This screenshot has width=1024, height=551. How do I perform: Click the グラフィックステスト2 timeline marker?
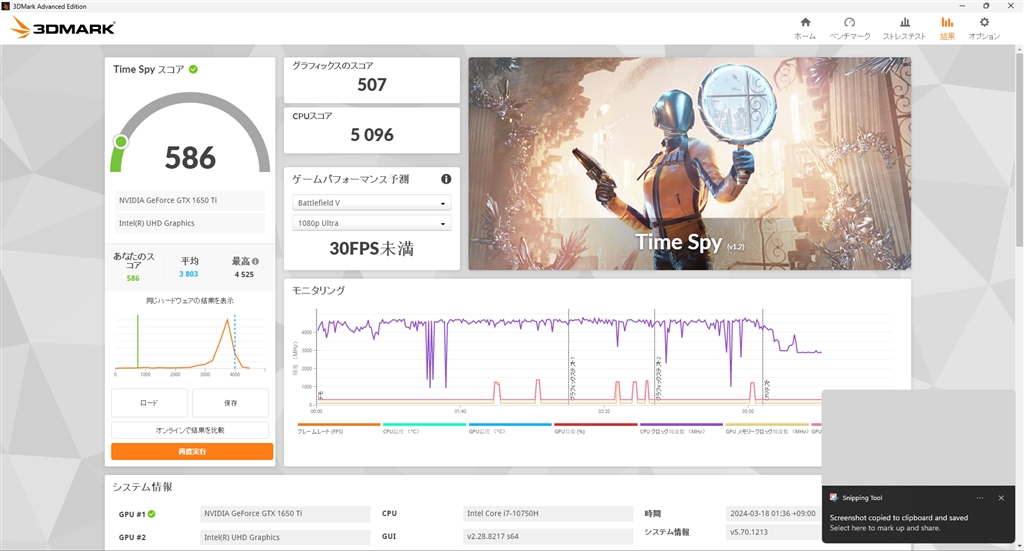(x=659, y=379)
